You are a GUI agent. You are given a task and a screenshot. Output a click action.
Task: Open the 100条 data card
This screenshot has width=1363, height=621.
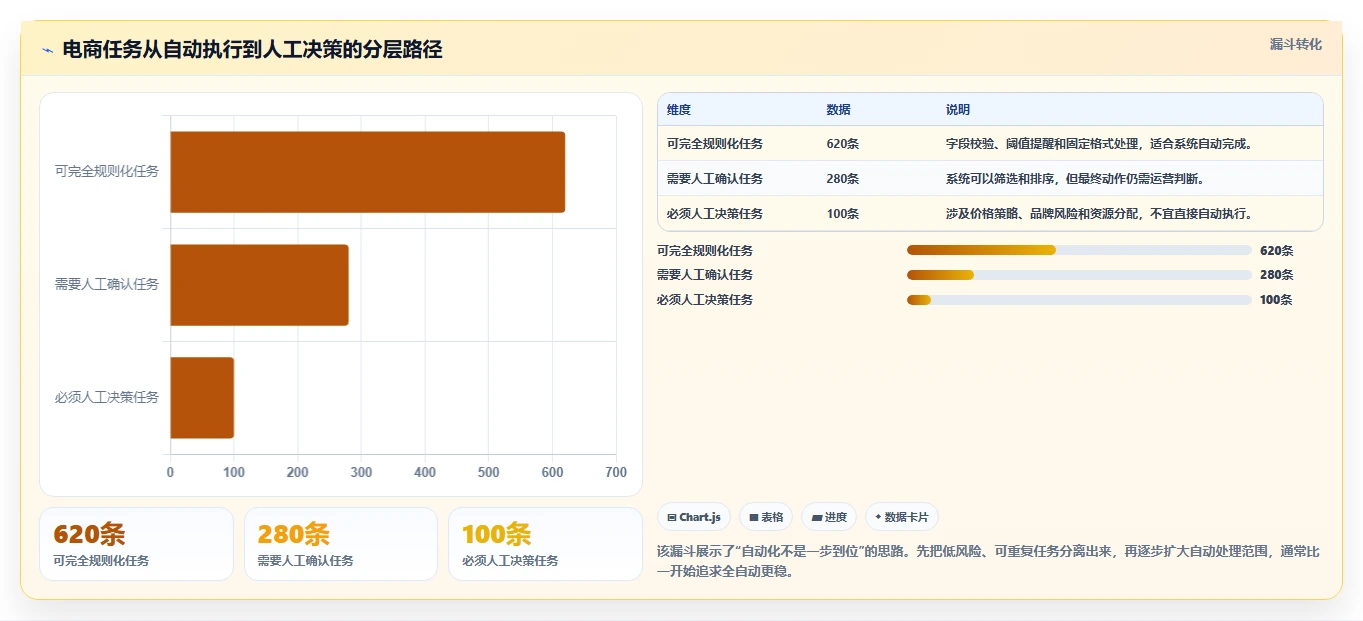[x=545, y=544]
